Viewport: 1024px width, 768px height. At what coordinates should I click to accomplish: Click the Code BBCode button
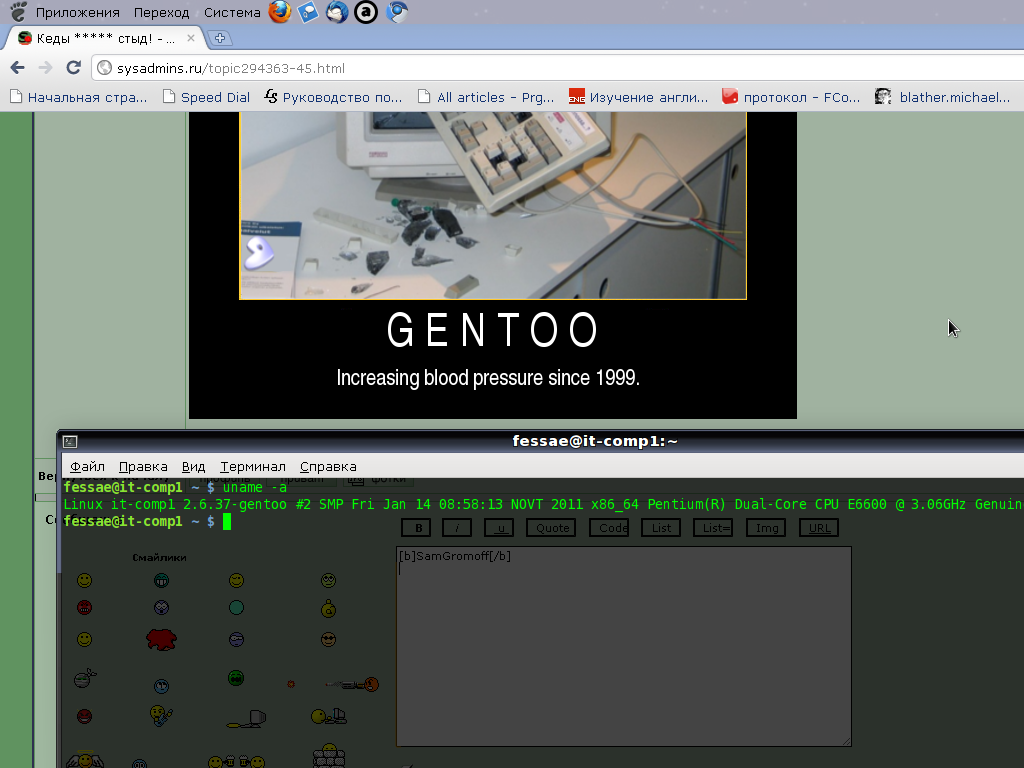[x=609, y=528]
